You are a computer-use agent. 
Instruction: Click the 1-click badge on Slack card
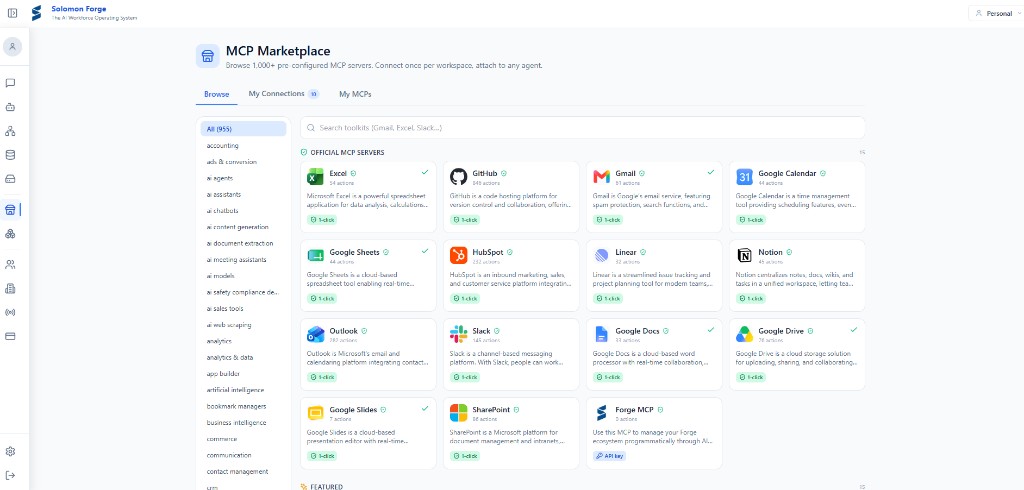pos(466,377)
